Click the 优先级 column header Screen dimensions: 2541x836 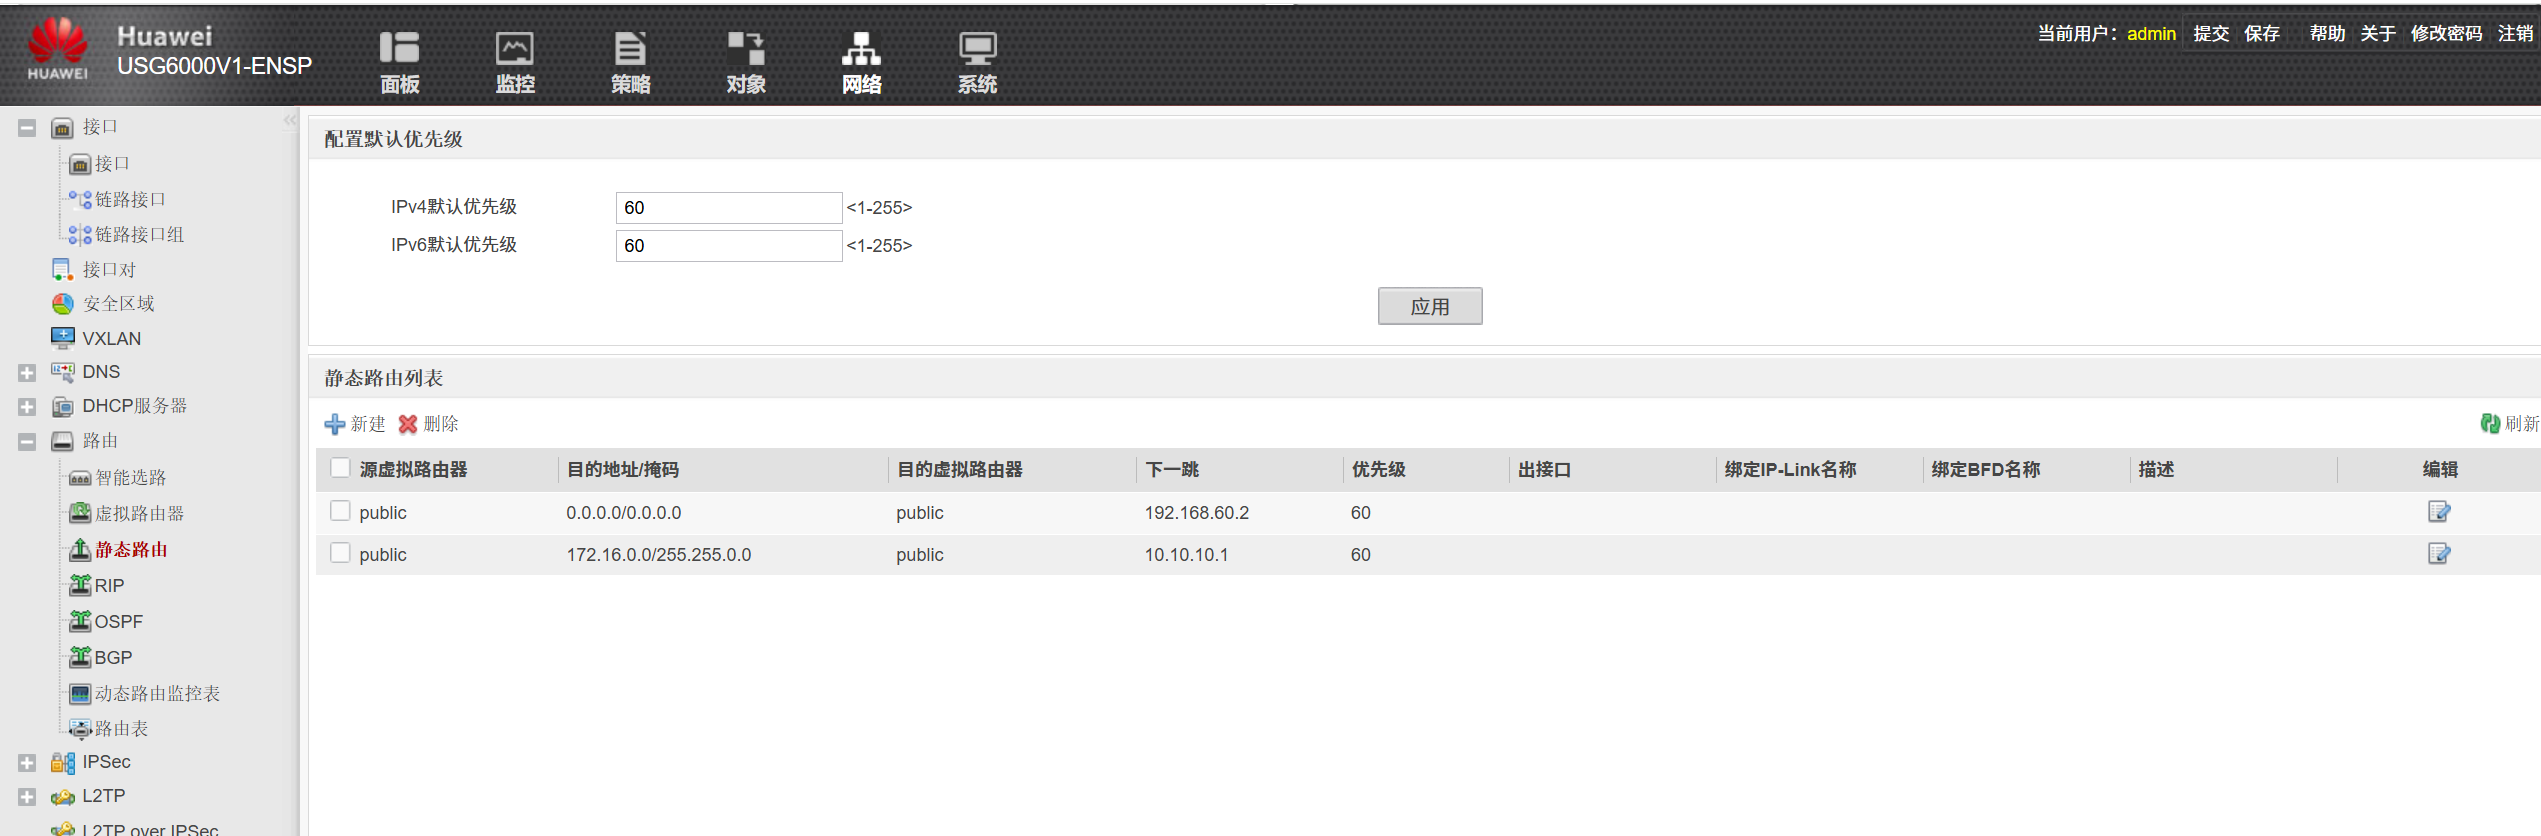click(1378, 469)
